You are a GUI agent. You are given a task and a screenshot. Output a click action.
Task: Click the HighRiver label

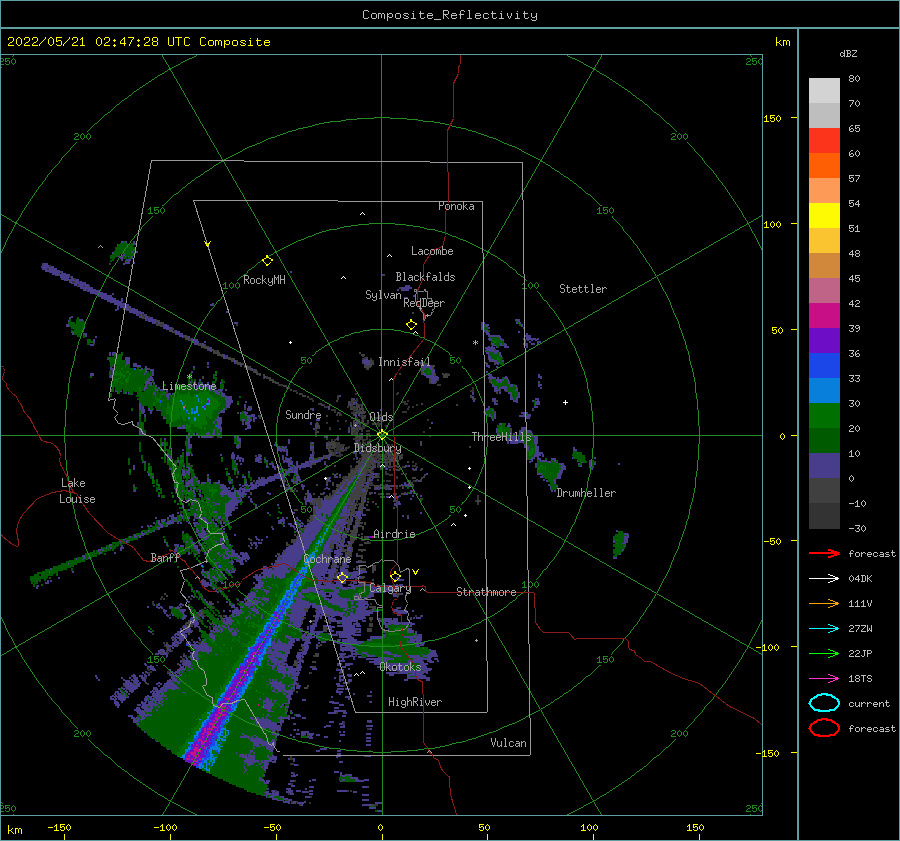[415, 702]
